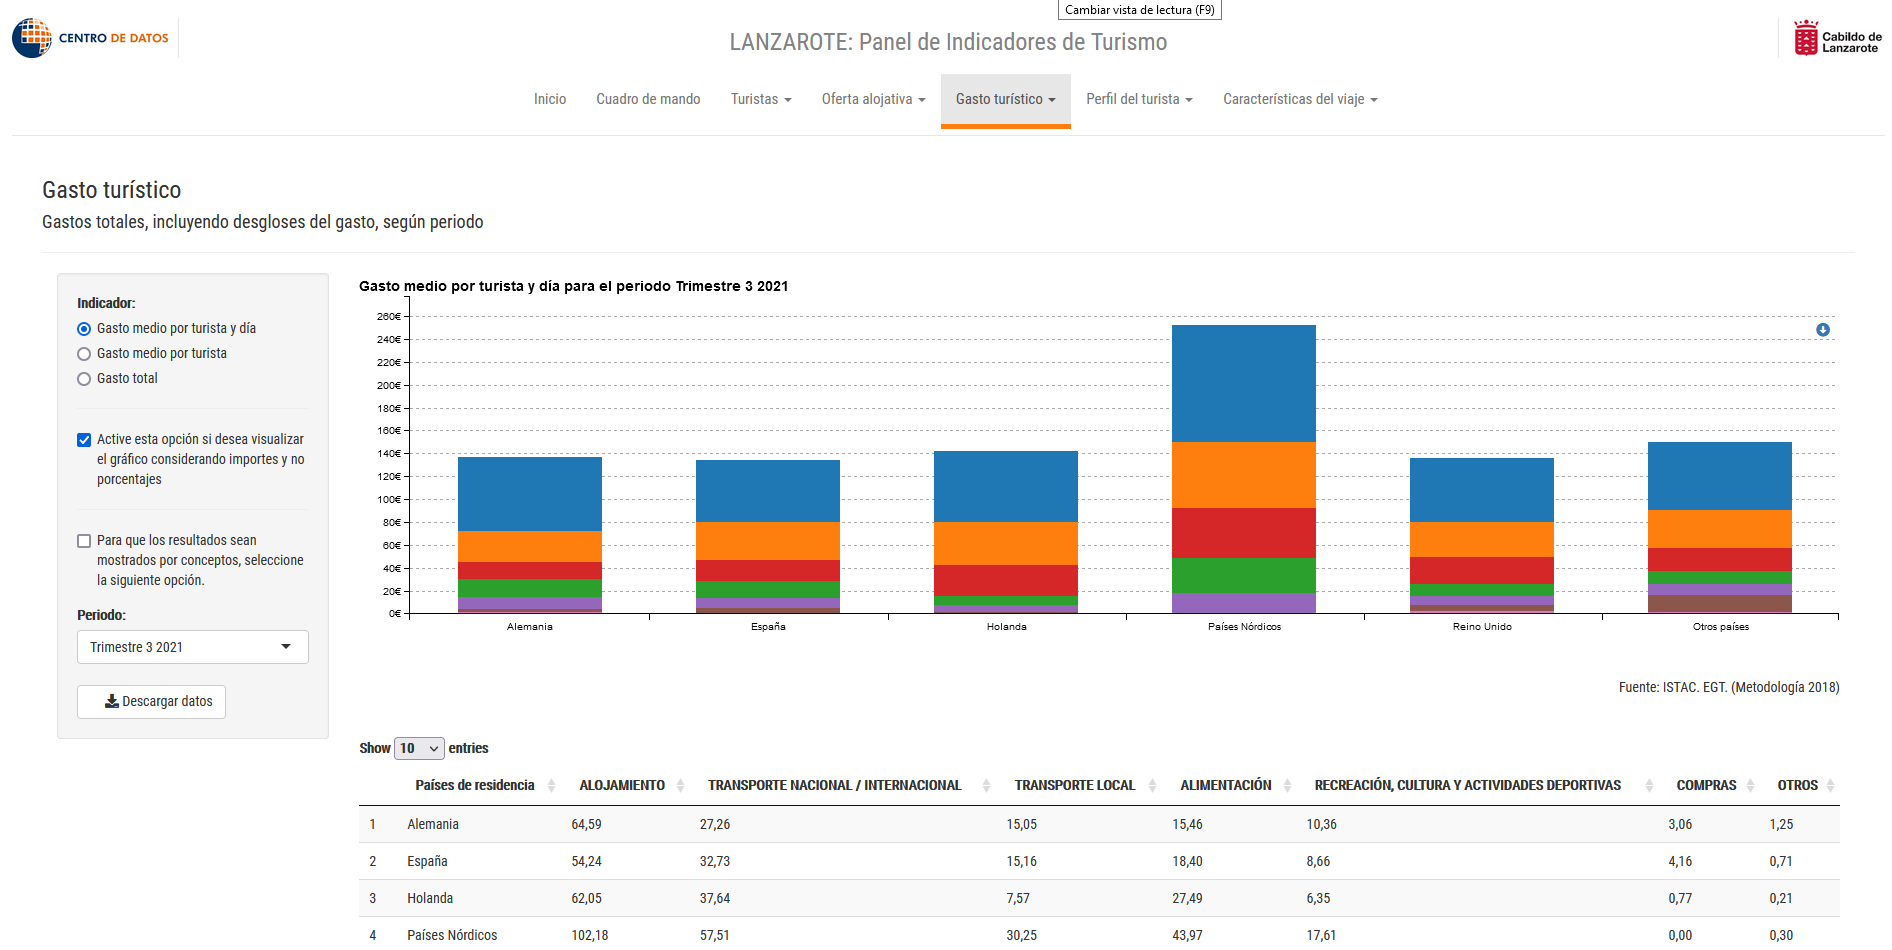This screenshot has height=950, width=1892.
Task: Go to the Cuadro de mando tab
Action: (648, 99)
